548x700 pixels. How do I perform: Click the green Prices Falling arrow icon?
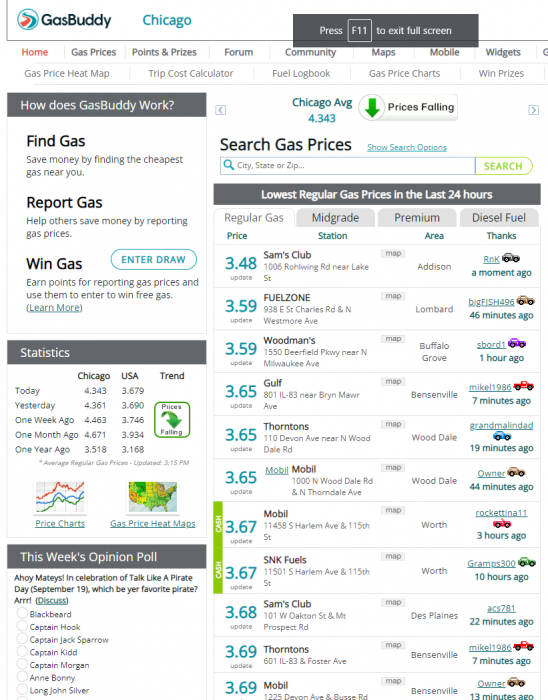372,107
